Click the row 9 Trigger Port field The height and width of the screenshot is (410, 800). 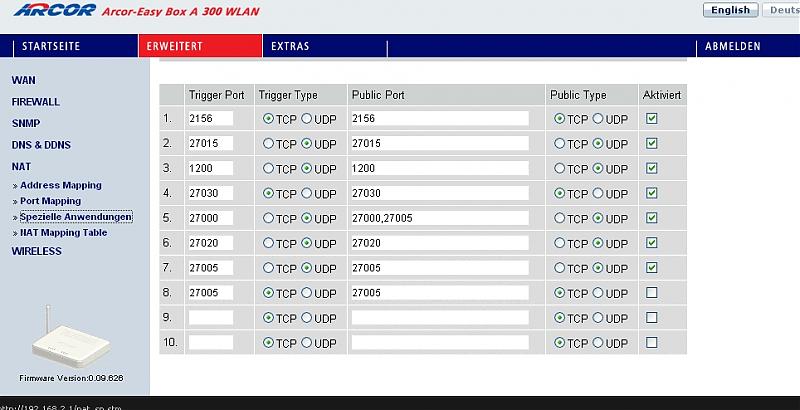coord(210,318)
